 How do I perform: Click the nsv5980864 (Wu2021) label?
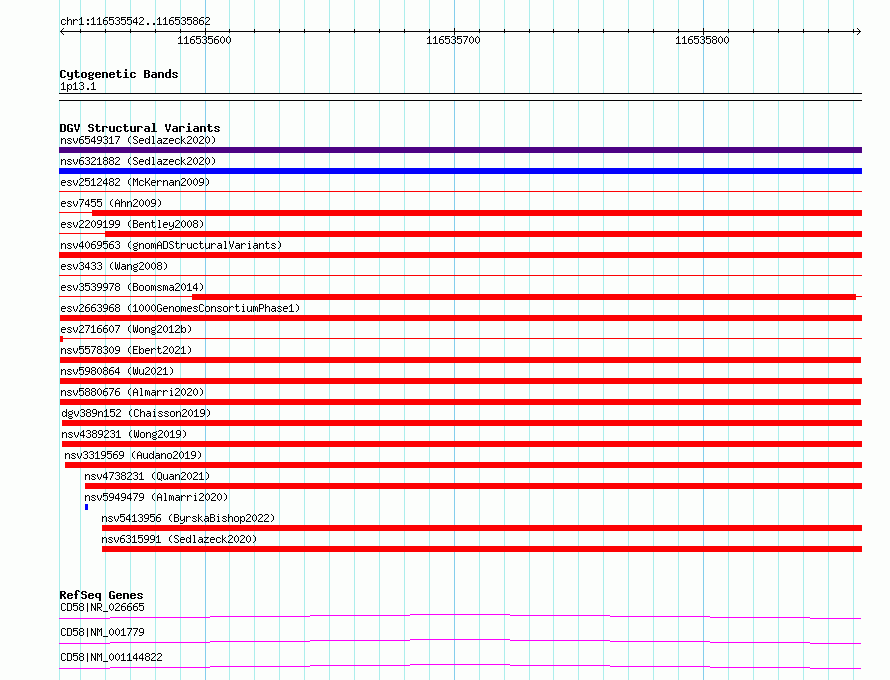[x=117, y=371]
